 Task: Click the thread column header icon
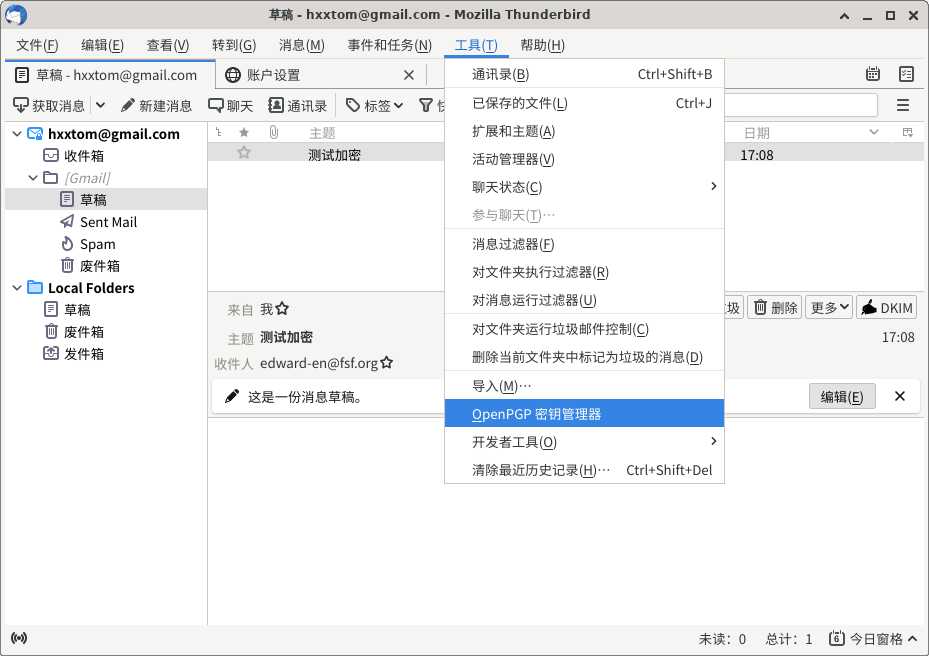click(x=219, y=132)
